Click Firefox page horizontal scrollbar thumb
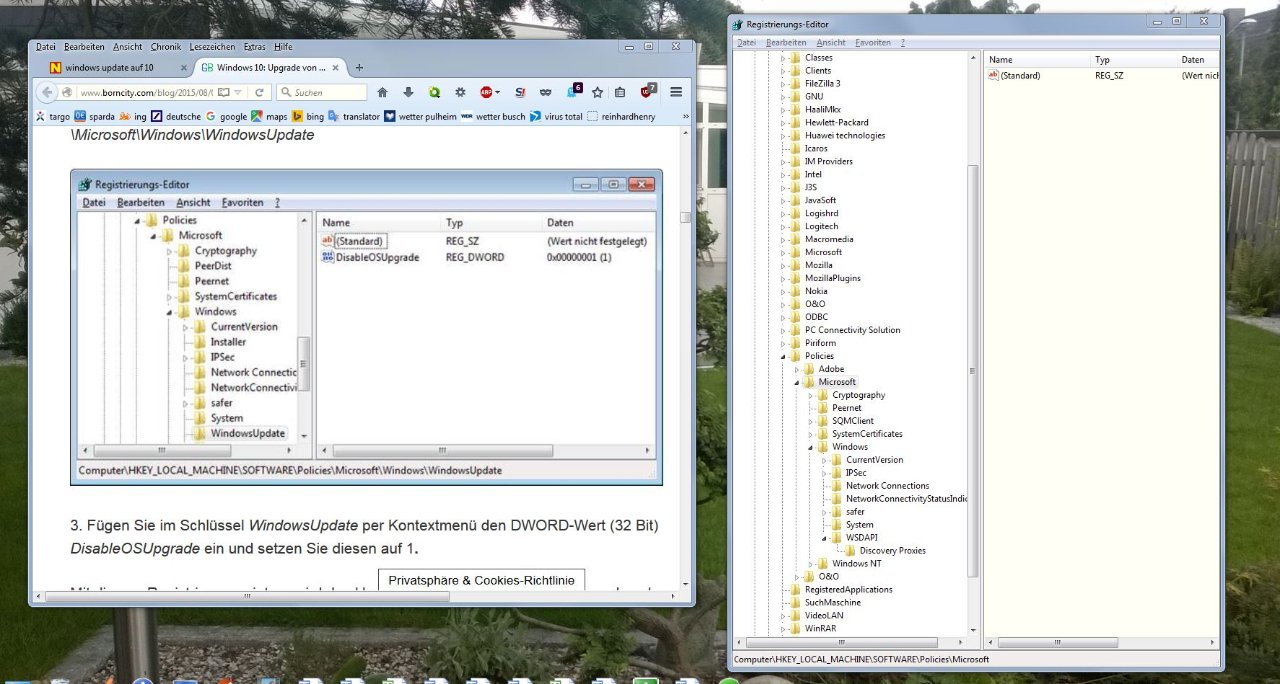This screenshot has height=684, width=1280. 247,596
